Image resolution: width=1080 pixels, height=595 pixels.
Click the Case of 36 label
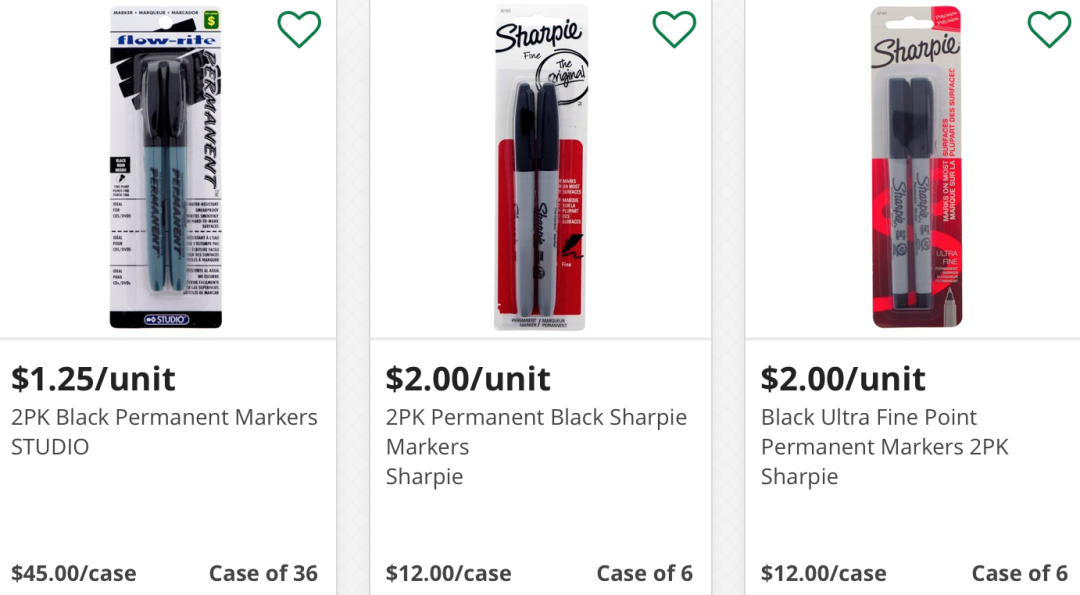click(x=263, y=573)
